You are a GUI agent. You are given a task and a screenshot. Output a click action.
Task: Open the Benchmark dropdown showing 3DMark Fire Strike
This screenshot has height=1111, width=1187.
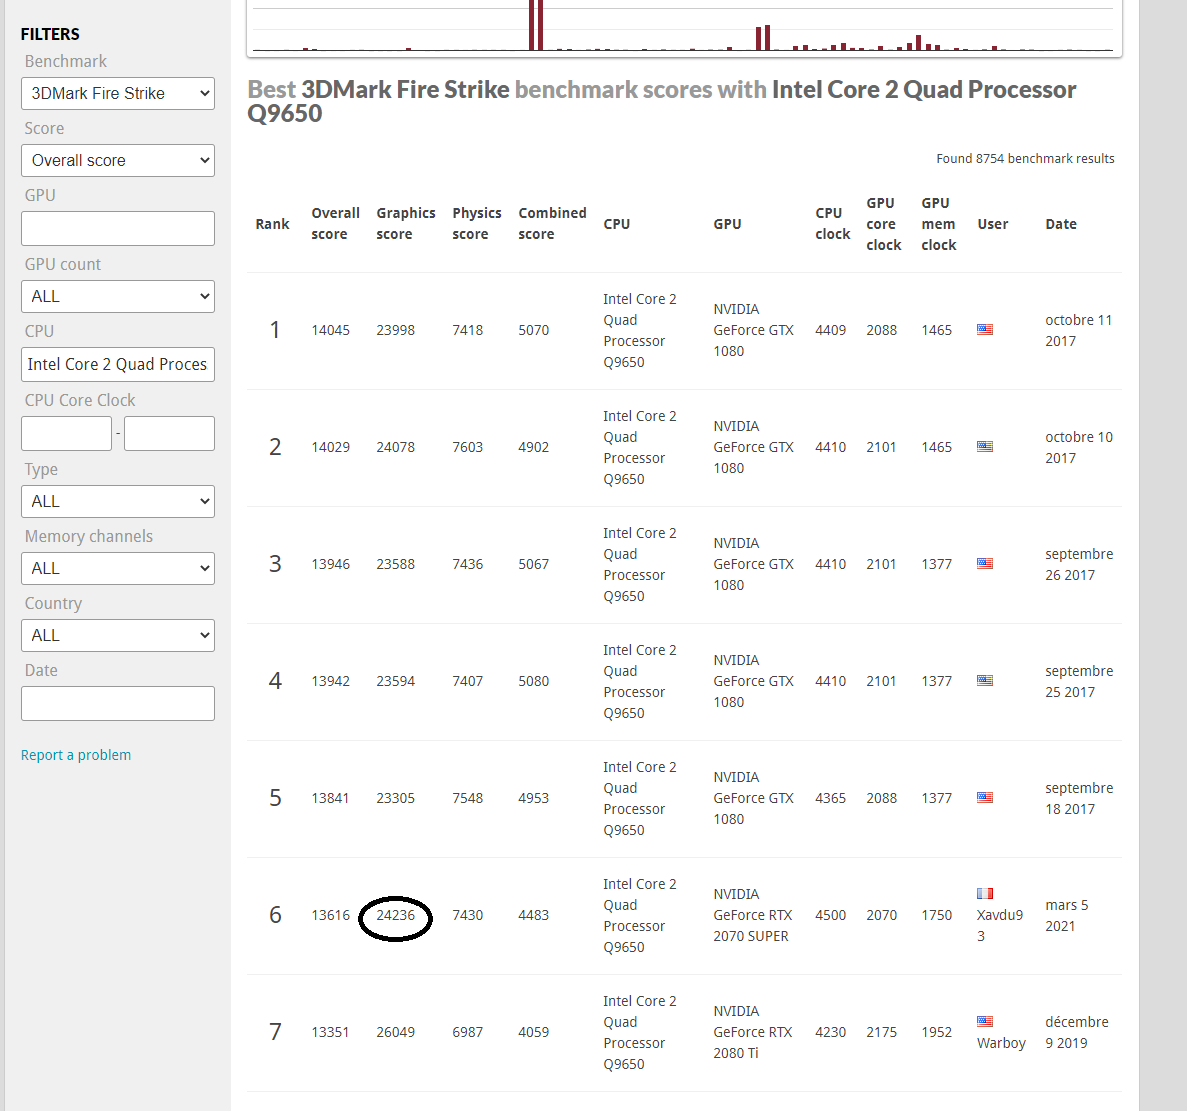(x=118, y=94)
